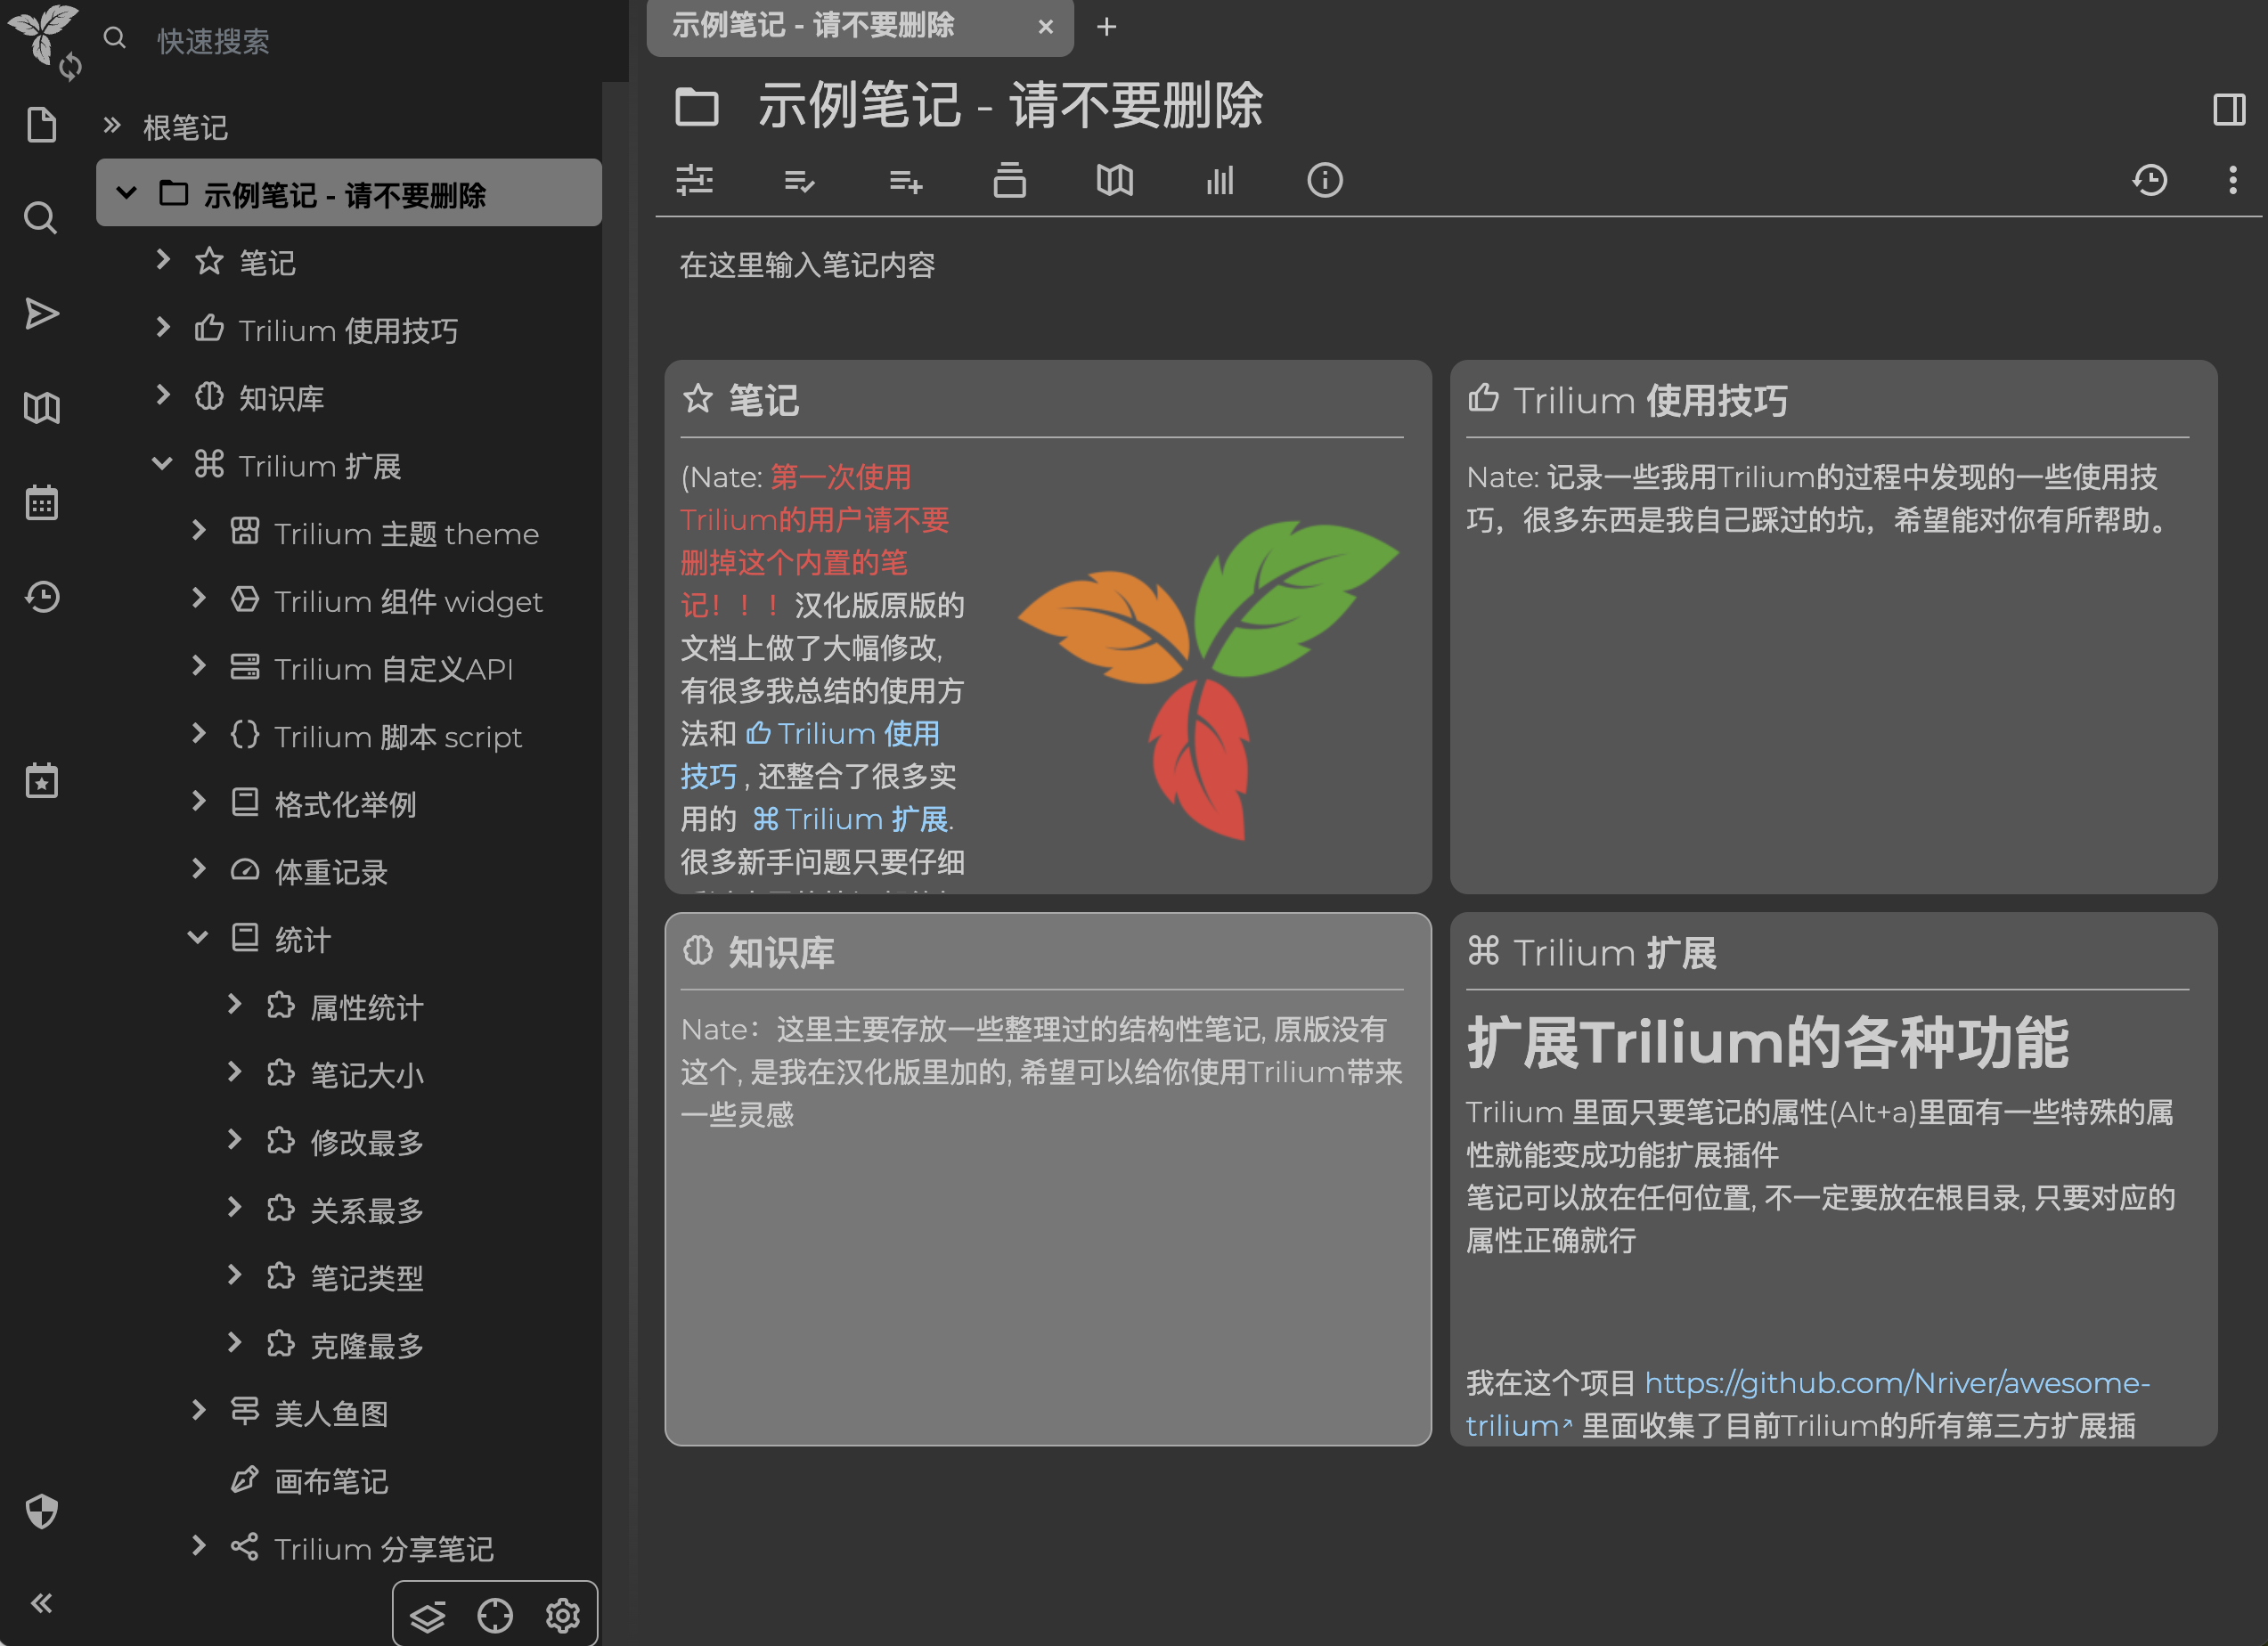
Task: Toggle the right pane panel icon
Action: [2229, 109]
